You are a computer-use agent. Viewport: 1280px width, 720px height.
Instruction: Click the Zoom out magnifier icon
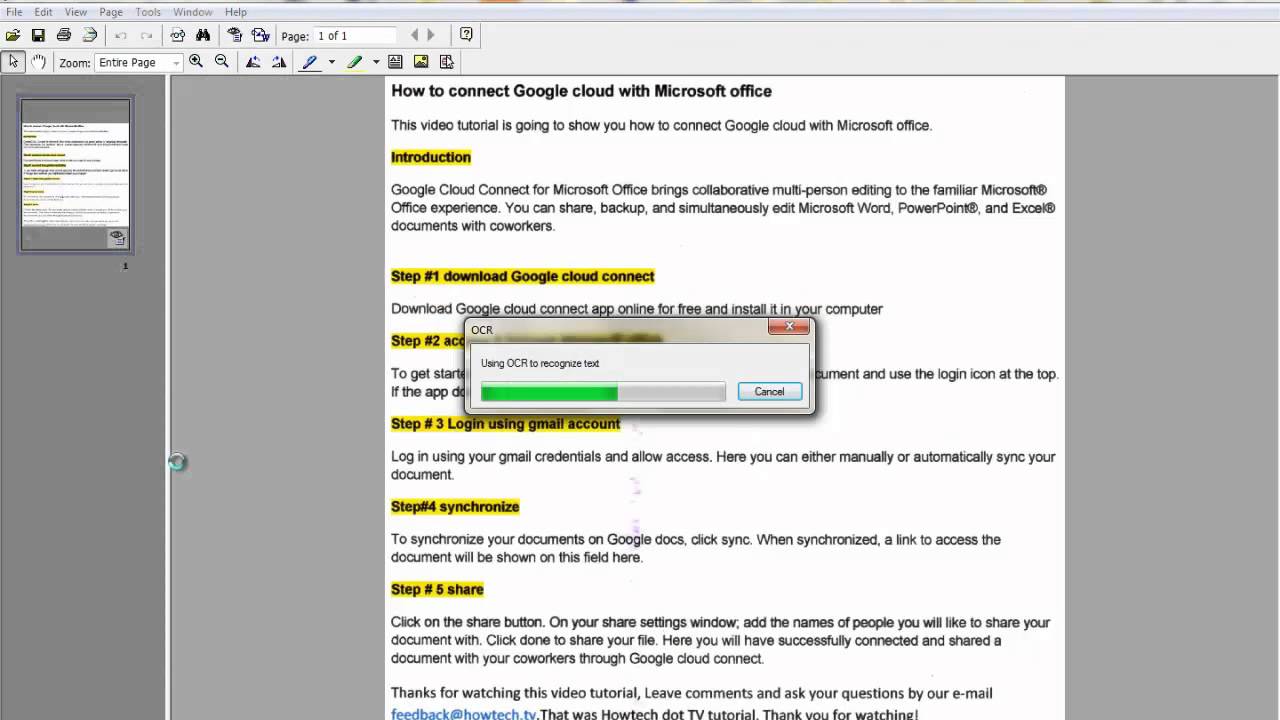[x=222, y=62]
